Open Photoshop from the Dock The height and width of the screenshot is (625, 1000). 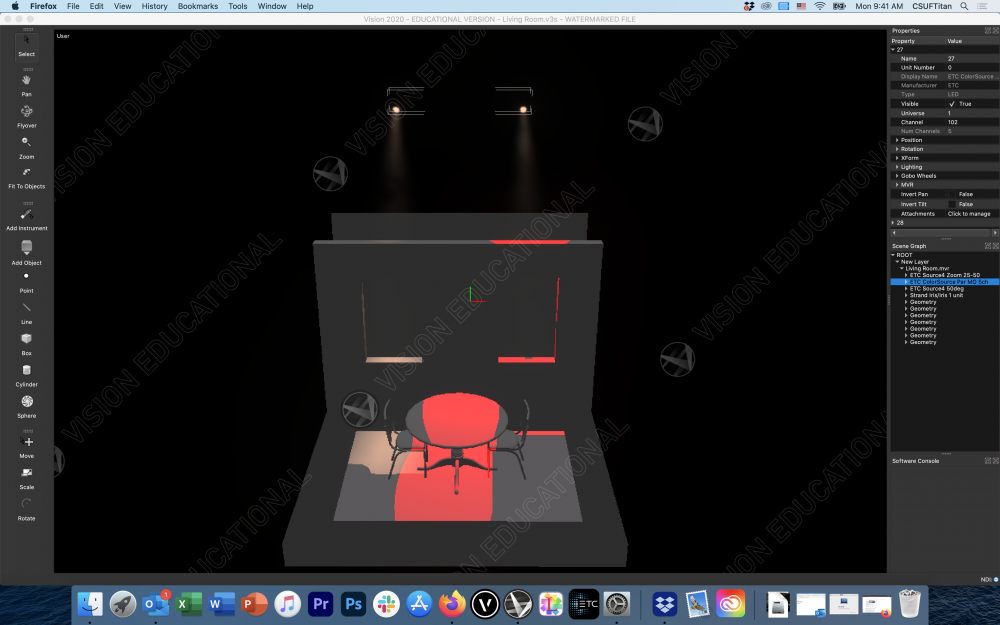point(352,604)
